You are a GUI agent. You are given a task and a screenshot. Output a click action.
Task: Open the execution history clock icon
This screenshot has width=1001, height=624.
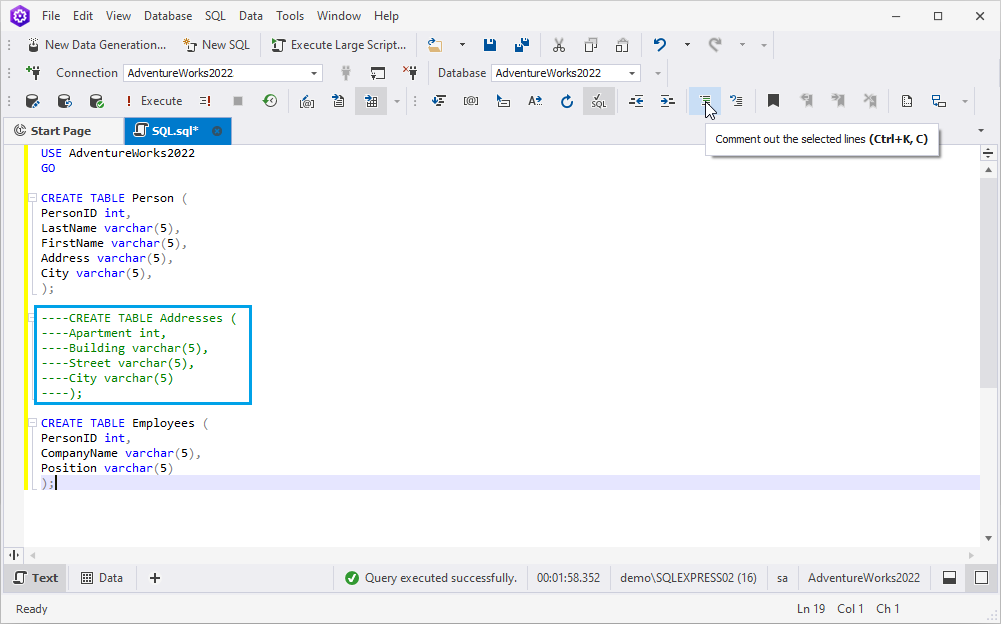[x=270, y=101]
